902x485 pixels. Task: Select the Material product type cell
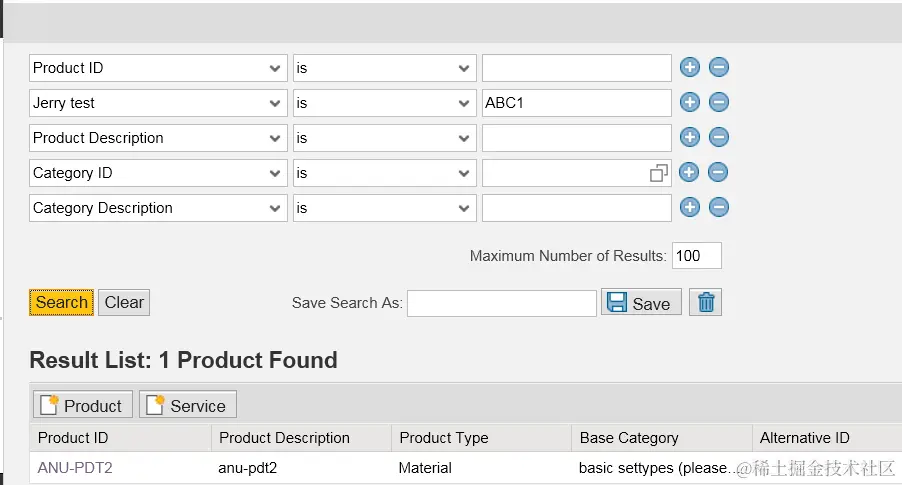pos(481,468)
